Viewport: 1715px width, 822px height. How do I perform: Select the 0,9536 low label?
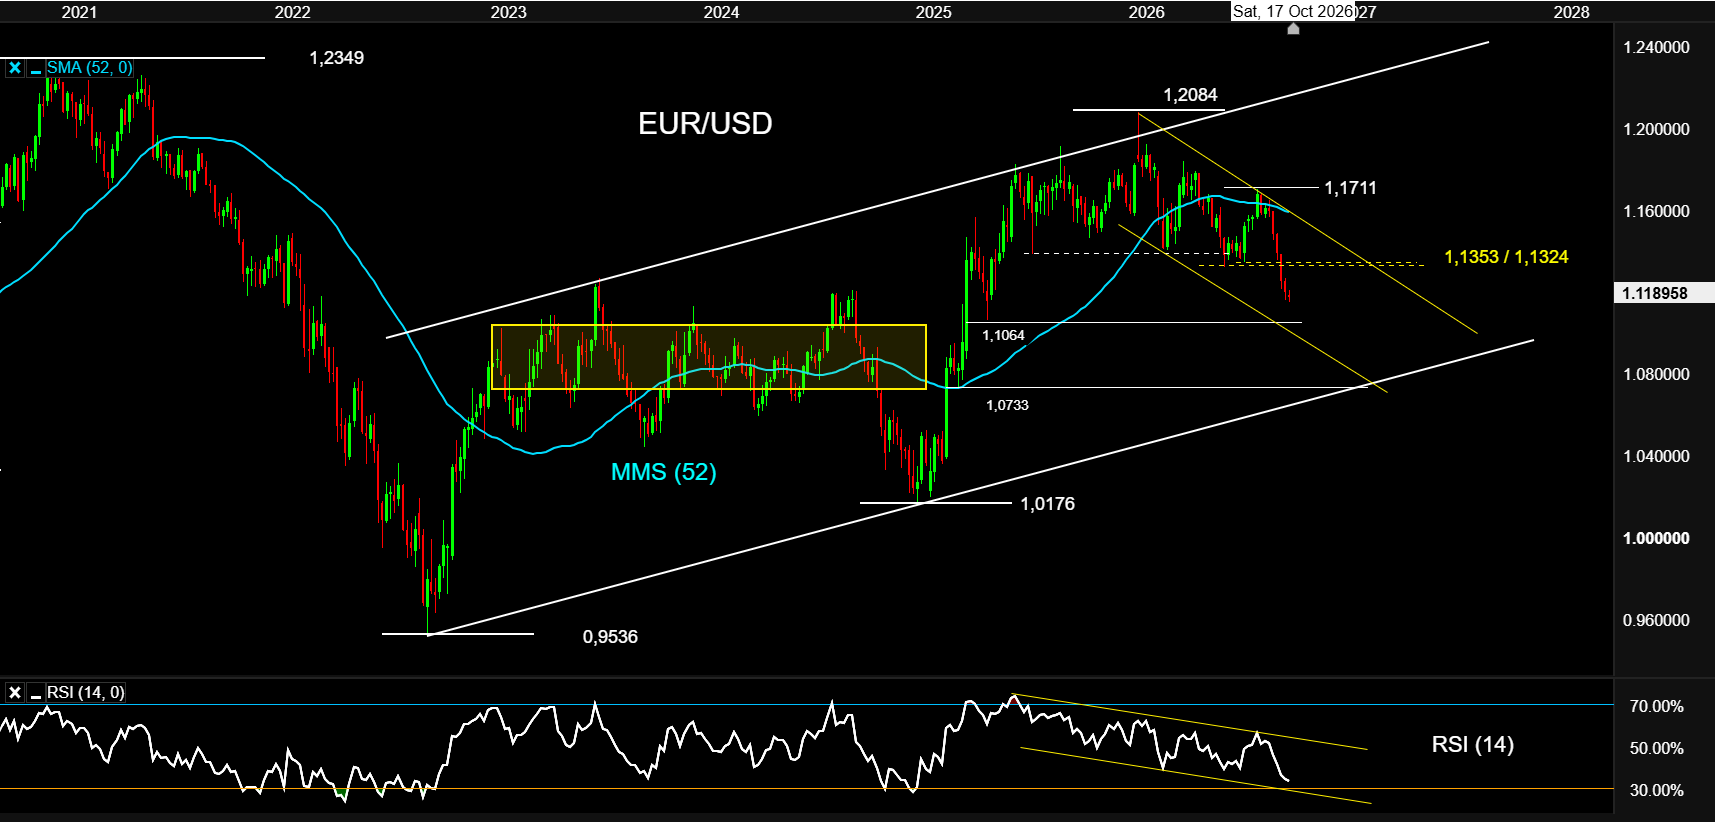(x=610, y=637)
